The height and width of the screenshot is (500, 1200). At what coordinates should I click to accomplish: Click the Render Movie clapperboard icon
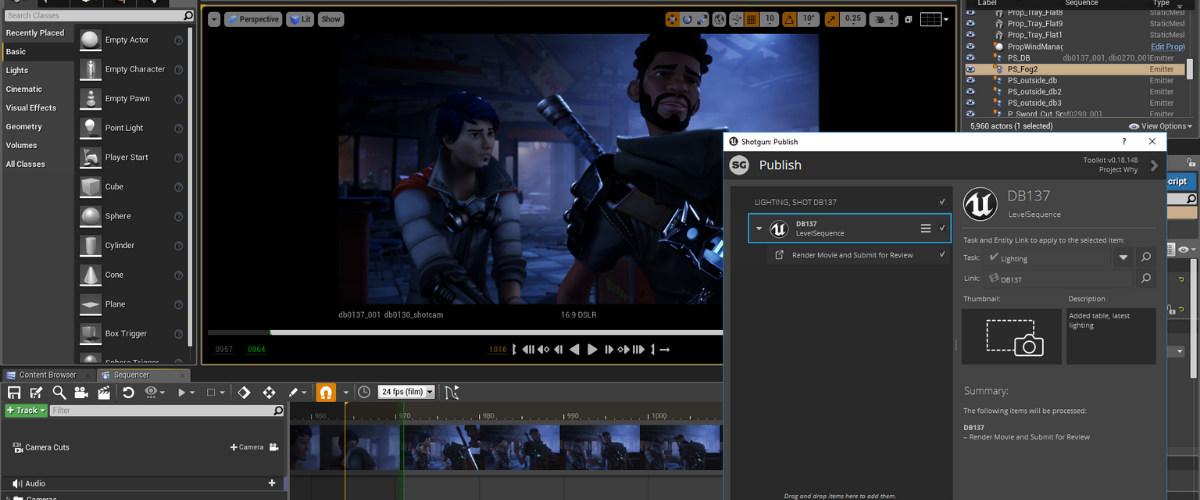pyautogui.click(x=103, y=393)
